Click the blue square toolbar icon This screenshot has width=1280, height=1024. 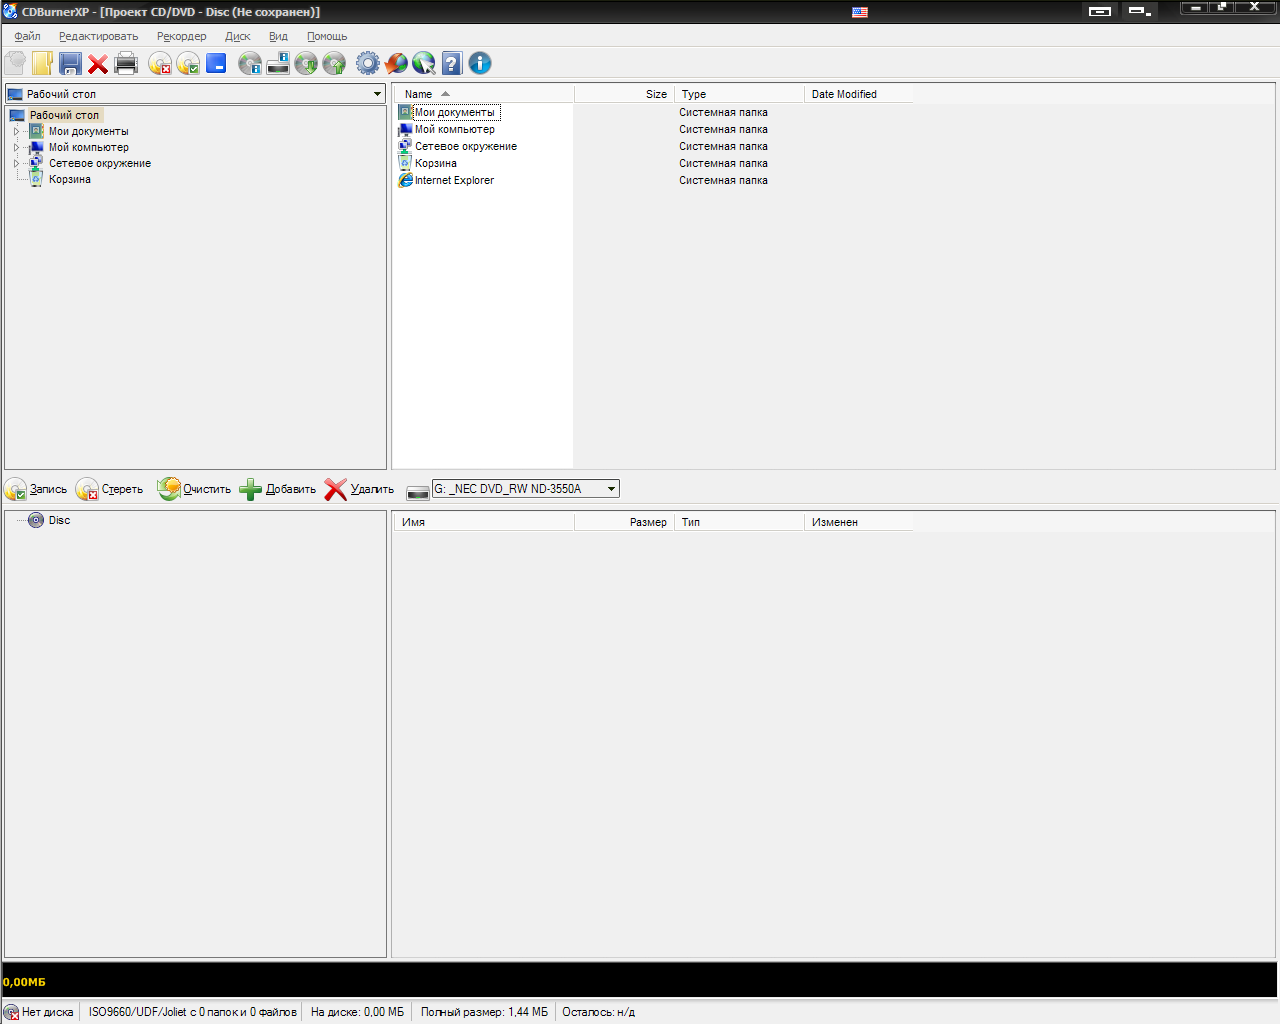[x=216, y=63]
